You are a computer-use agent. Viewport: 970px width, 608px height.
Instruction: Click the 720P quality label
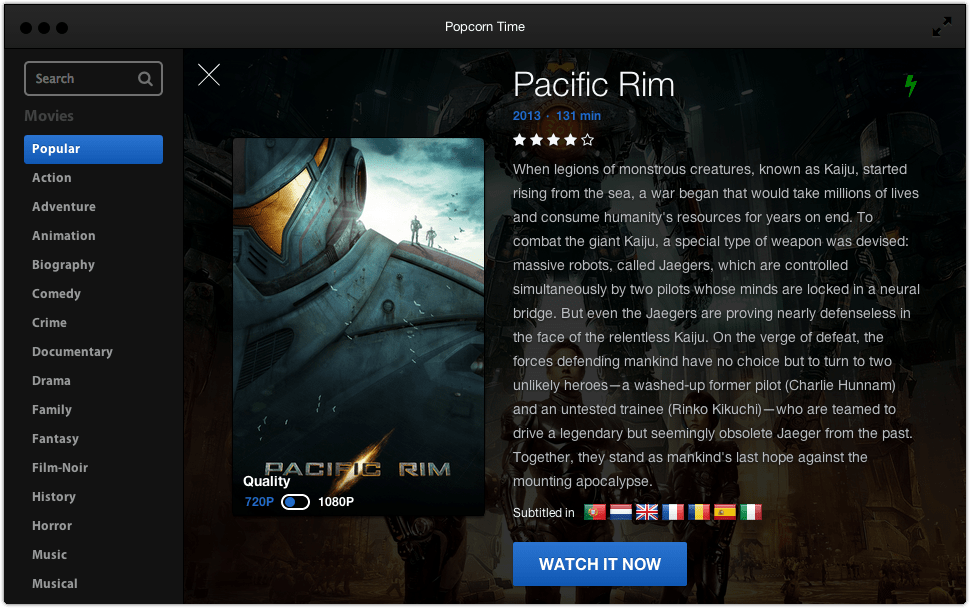click(x=259, y=502)
